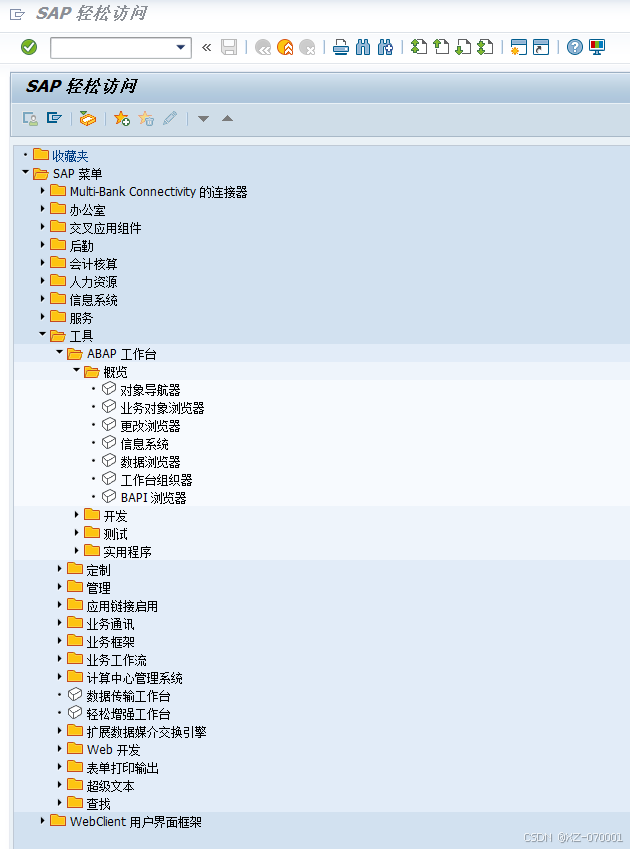Viewport: 630px width, 849px height.
Task: Expand the Web 开发 folder
Action: click(x=60, y=749)
